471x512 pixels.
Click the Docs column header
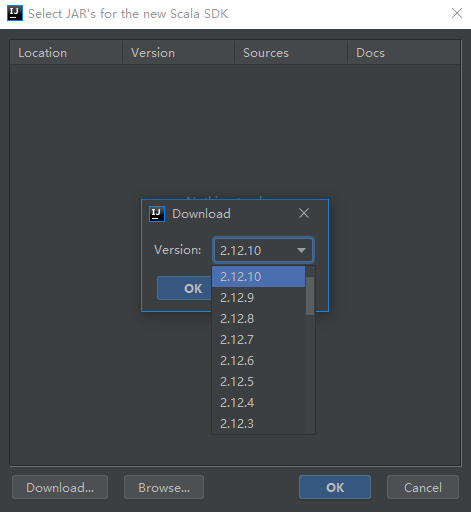[x=404, y=53]
